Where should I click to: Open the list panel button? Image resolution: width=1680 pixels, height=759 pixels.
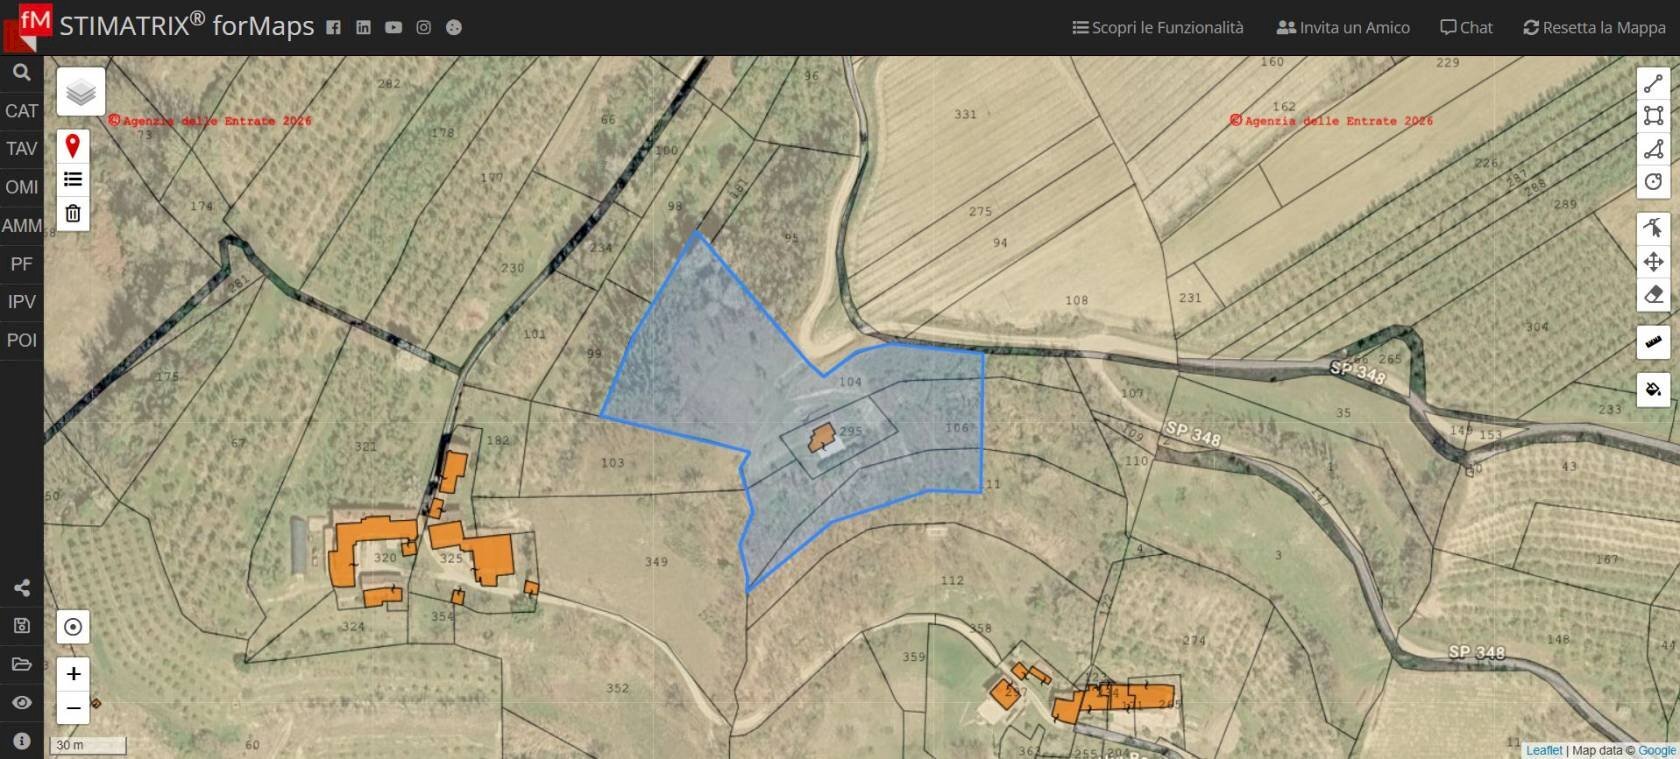pyautogui.click(x=73, y=180)
